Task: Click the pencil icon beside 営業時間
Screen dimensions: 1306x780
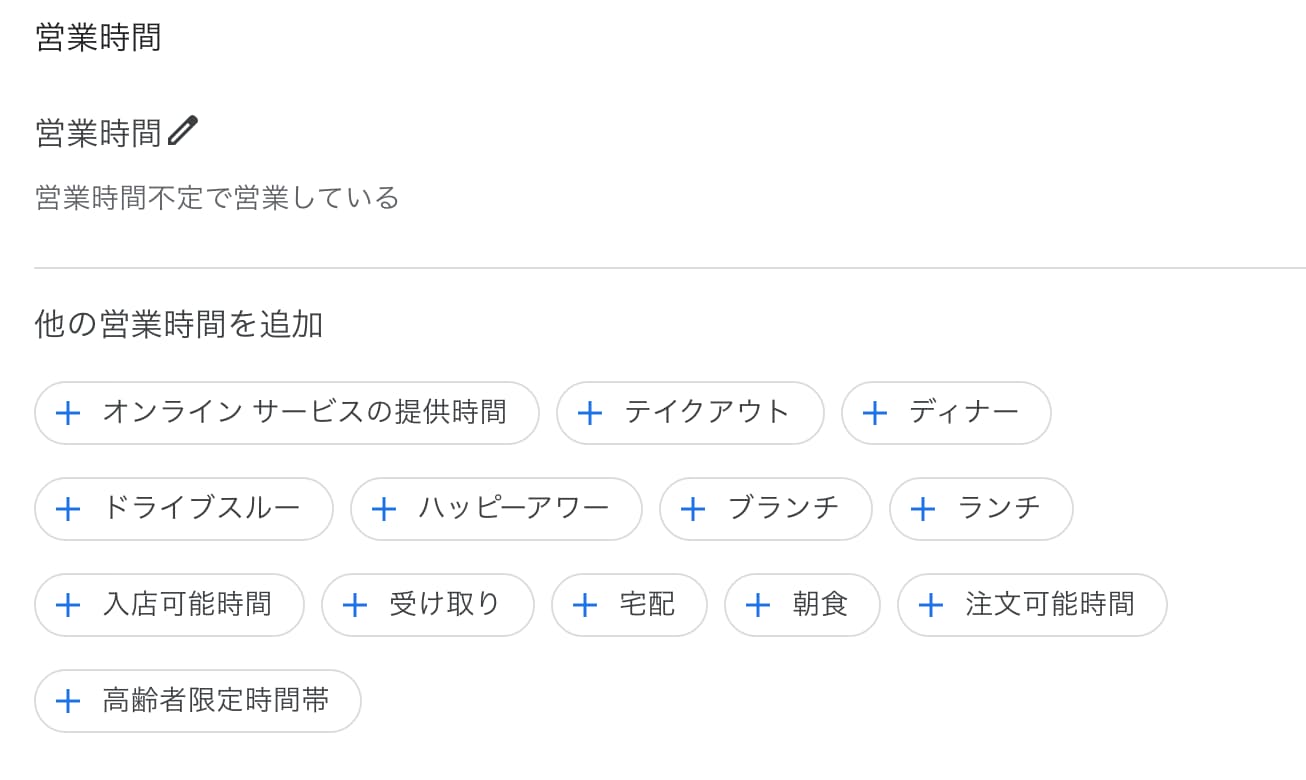Action: point(183,131)
